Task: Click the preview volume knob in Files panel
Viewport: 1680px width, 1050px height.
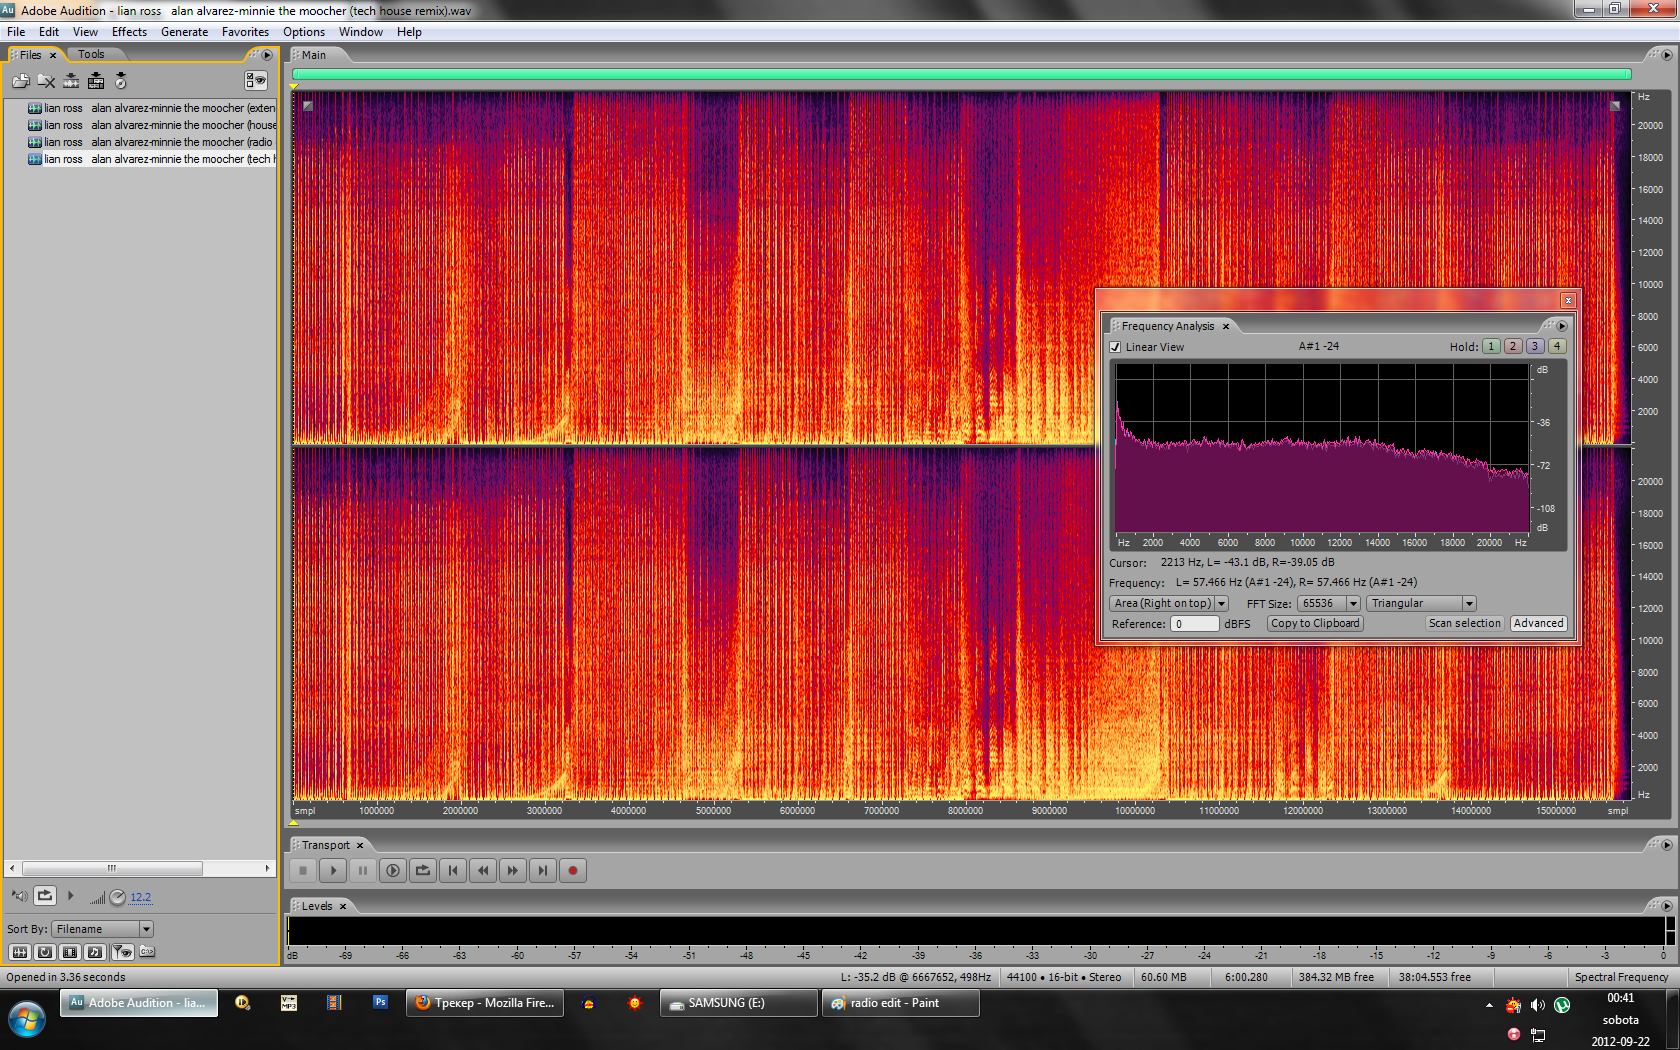Action: point(117,897)
